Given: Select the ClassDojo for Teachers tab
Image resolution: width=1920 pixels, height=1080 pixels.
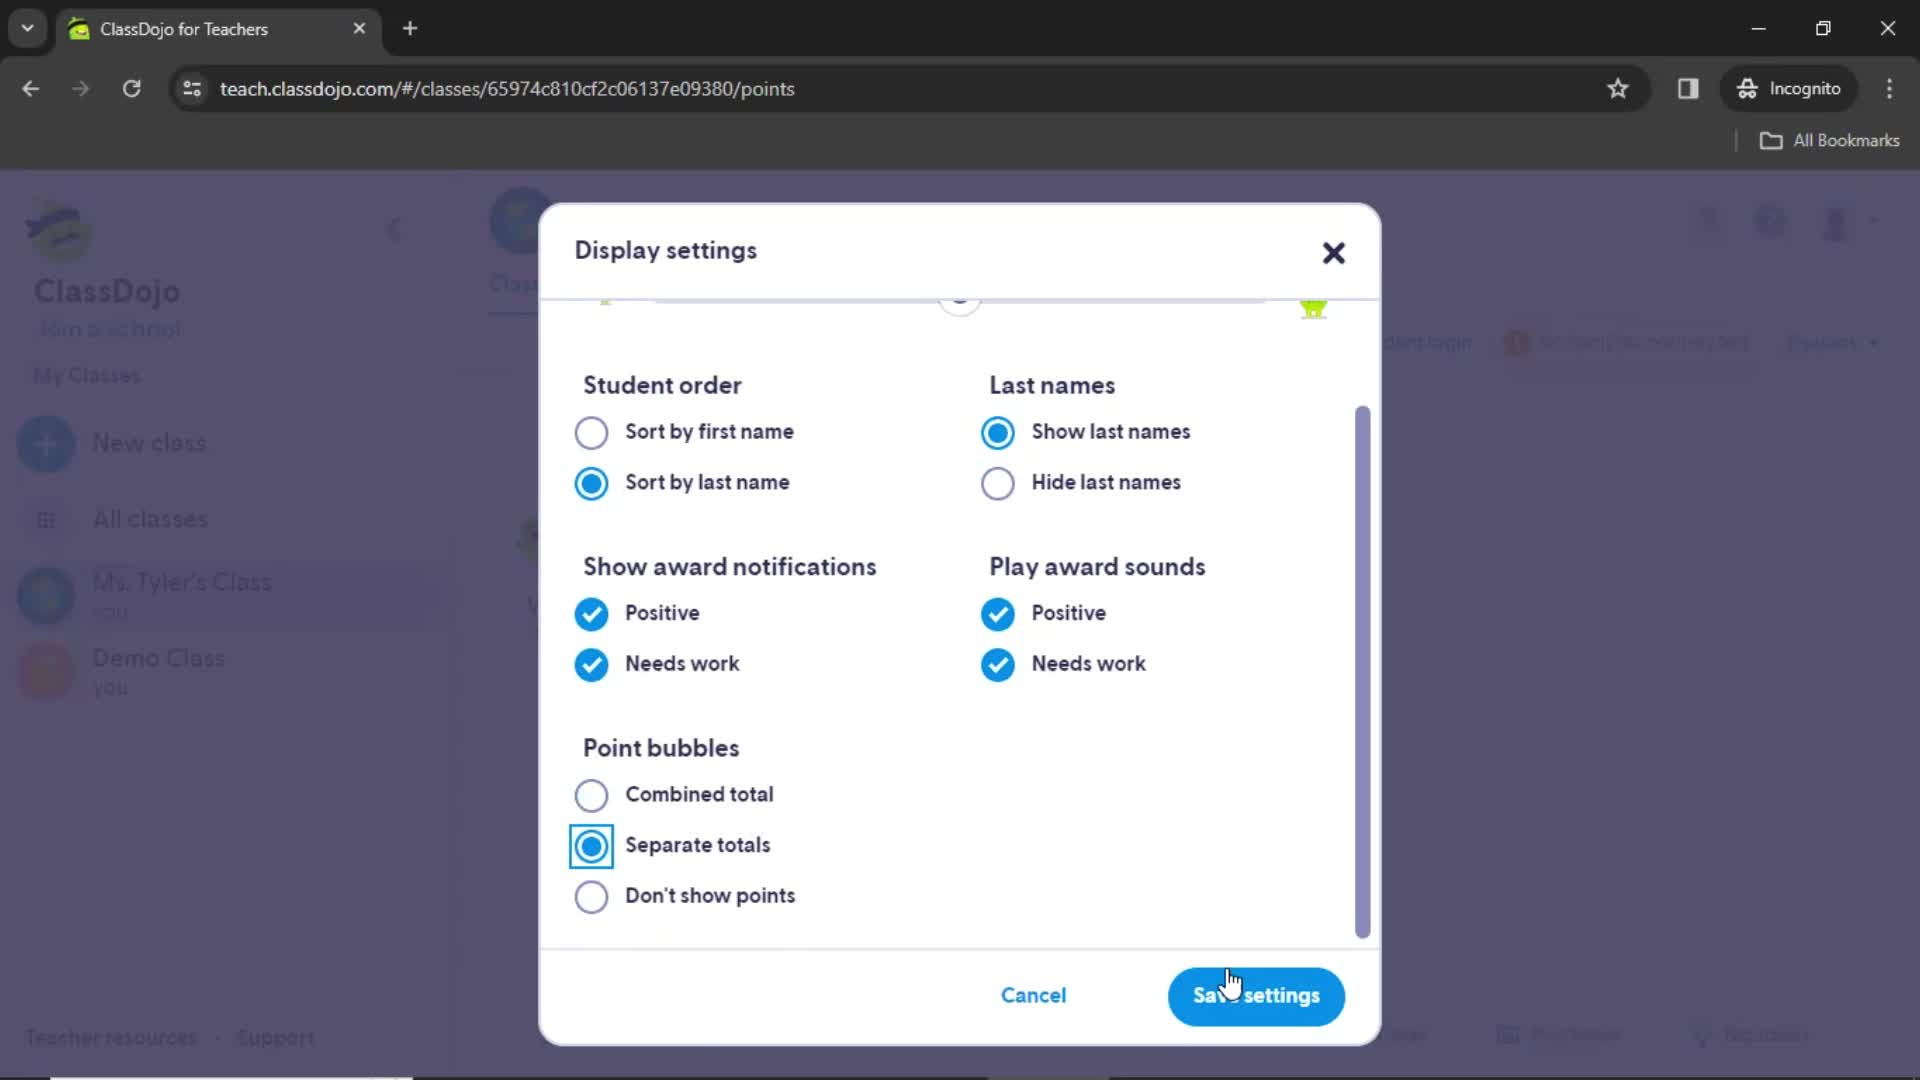Looking at the screenshot, I should 217,28.
